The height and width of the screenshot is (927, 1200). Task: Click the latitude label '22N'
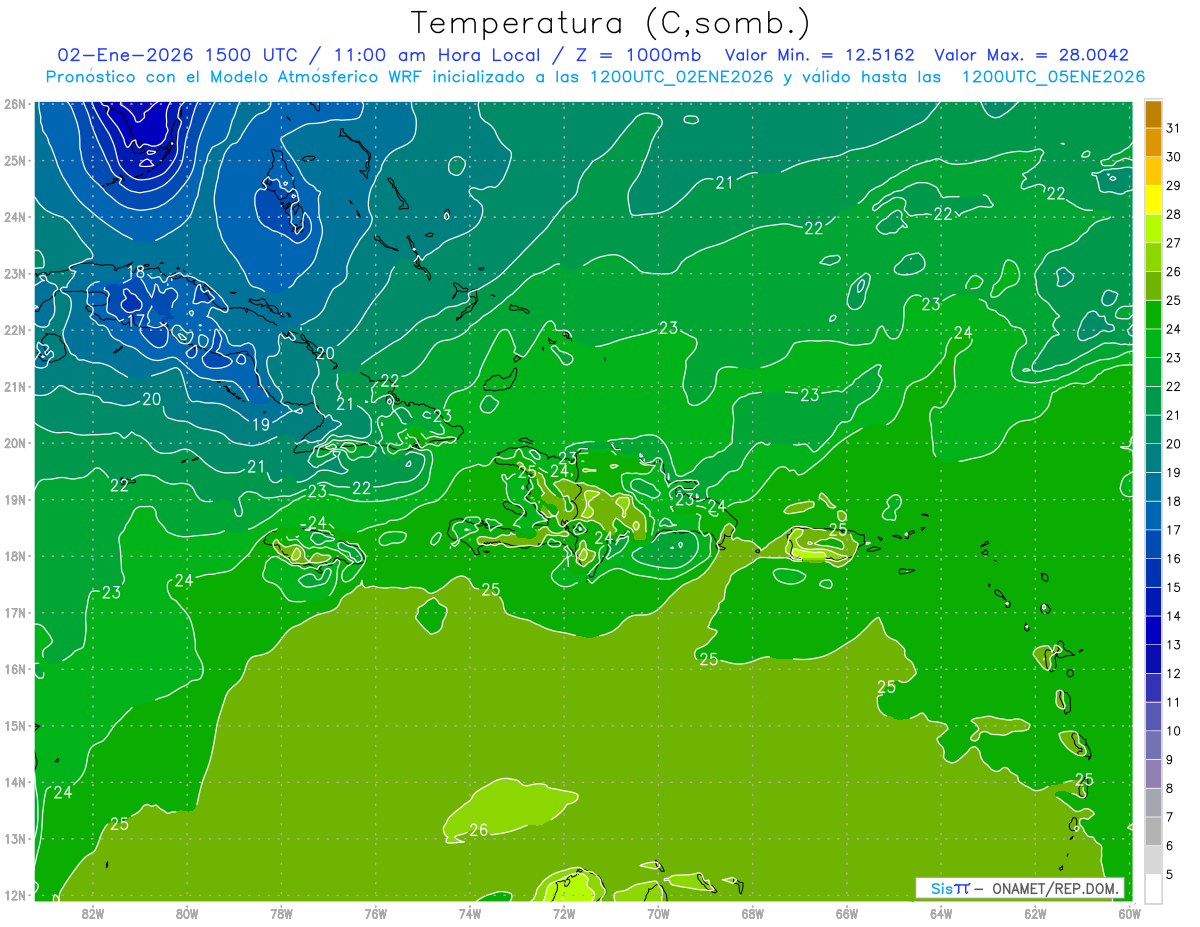[14, 330]
